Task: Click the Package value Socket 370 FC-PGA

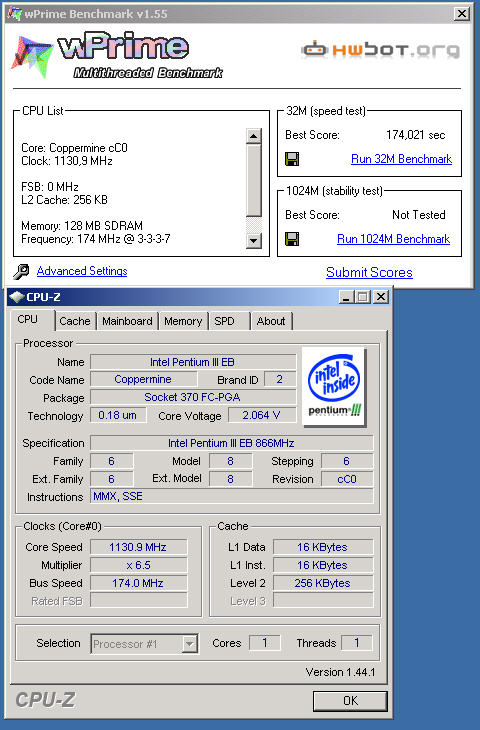Action: (193, 397)
